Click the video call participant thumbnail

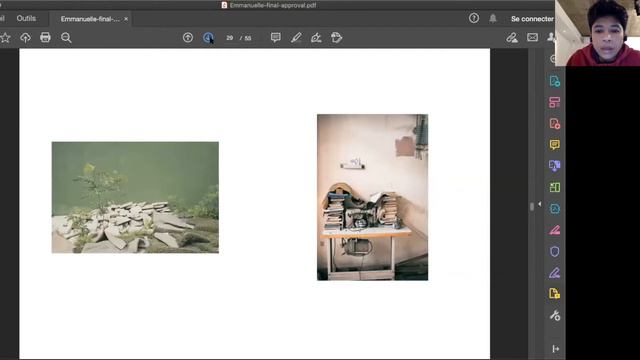[597, 33]
